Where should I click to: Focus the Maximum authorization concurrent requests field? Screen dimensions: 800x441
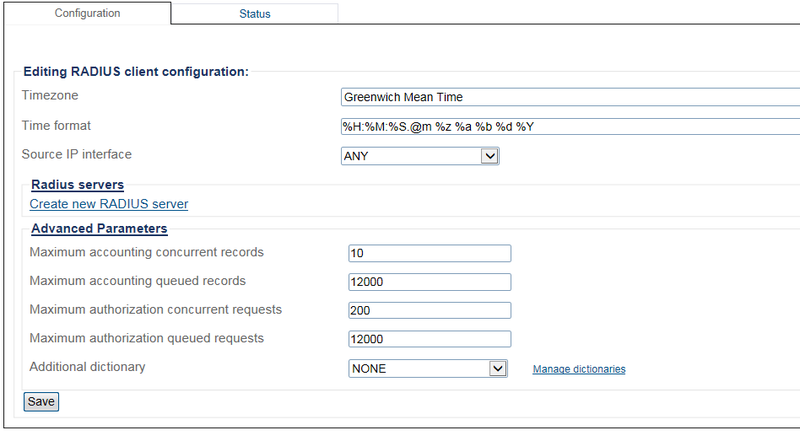[x=430, y=310]
